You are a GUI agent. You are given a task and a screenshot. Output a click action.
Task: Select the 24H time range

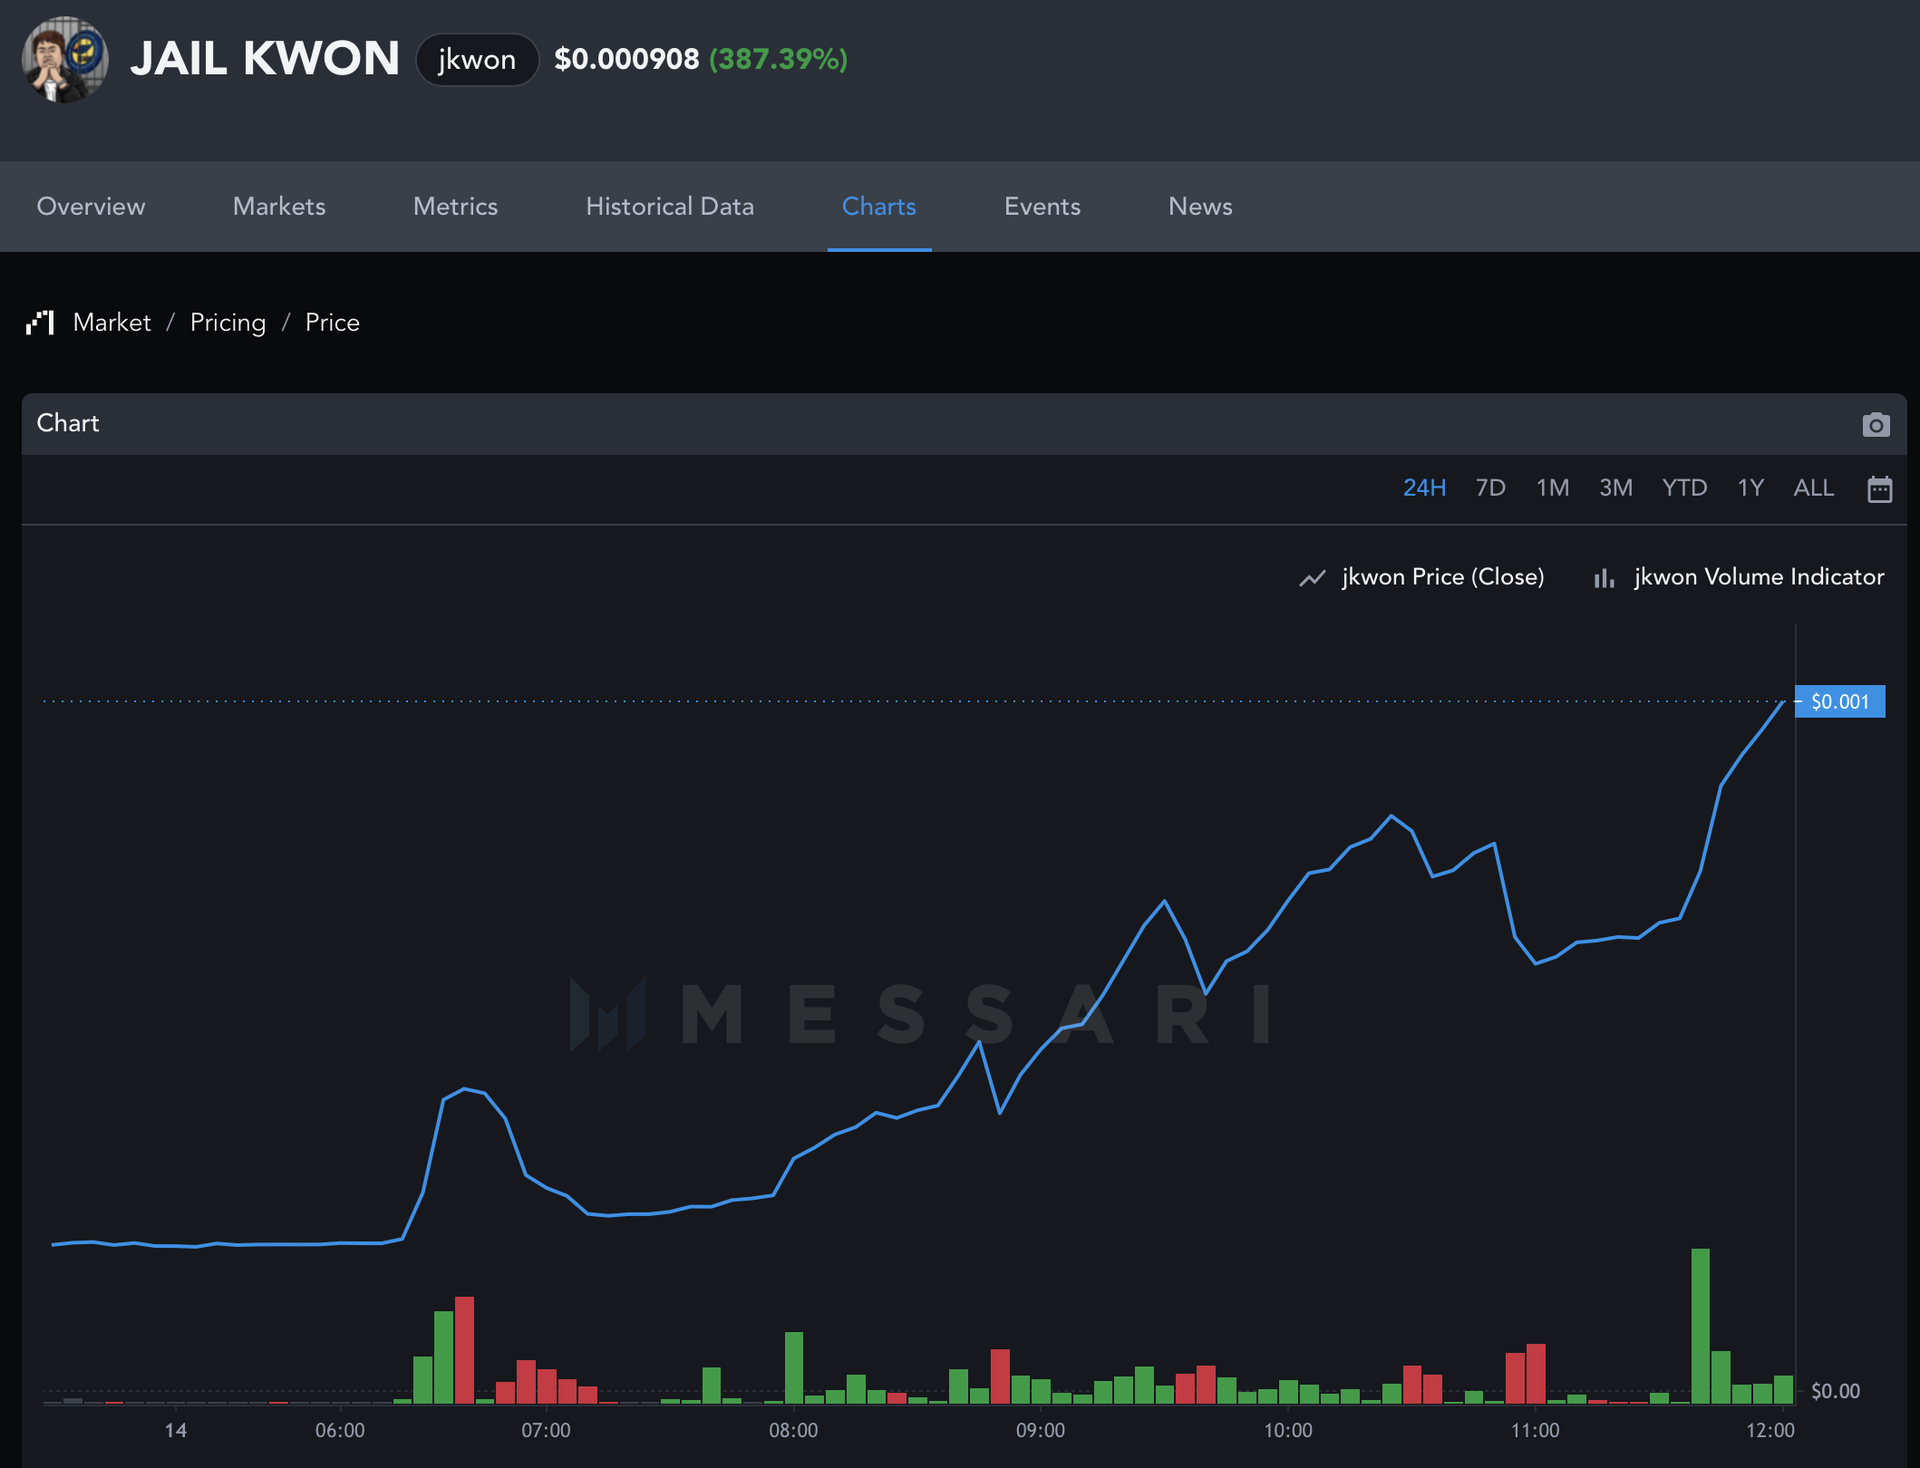point(1424,488)
